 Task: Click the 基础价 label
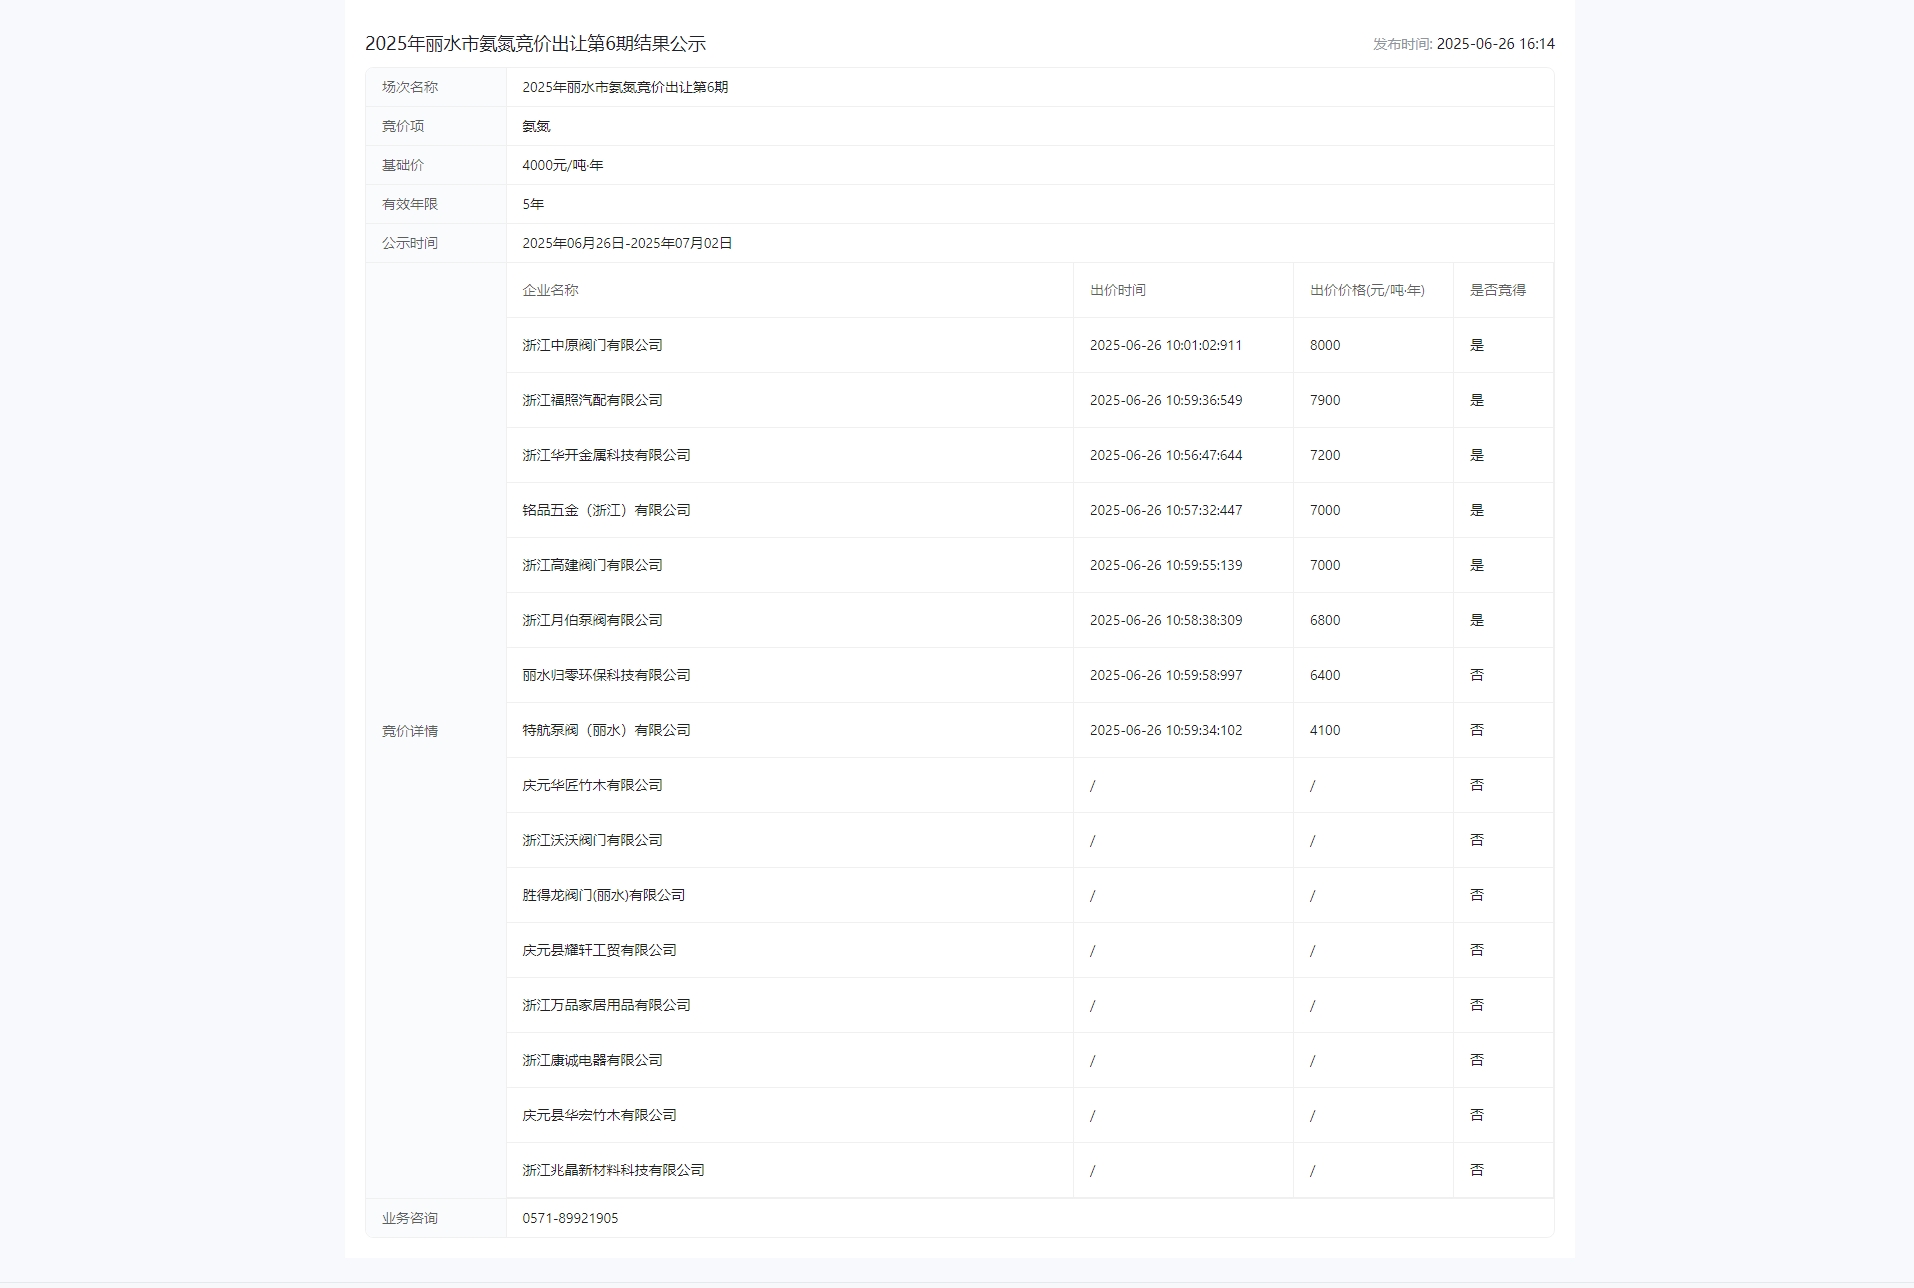coord(403,165)
